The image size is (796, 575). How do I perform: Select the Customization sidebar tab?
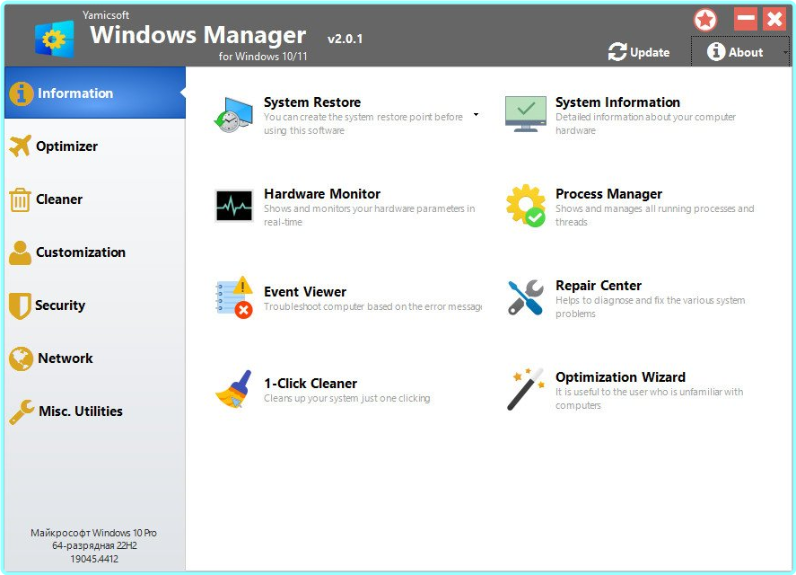point(80,252)
